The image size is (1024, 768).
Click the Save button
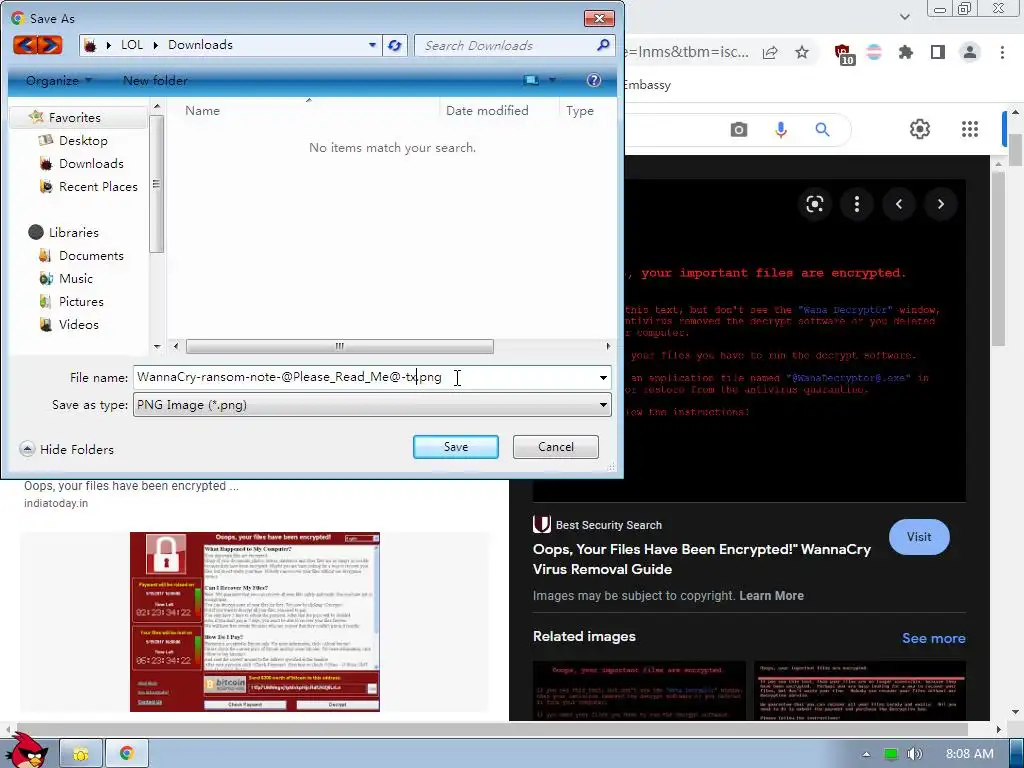pos(456,447)
